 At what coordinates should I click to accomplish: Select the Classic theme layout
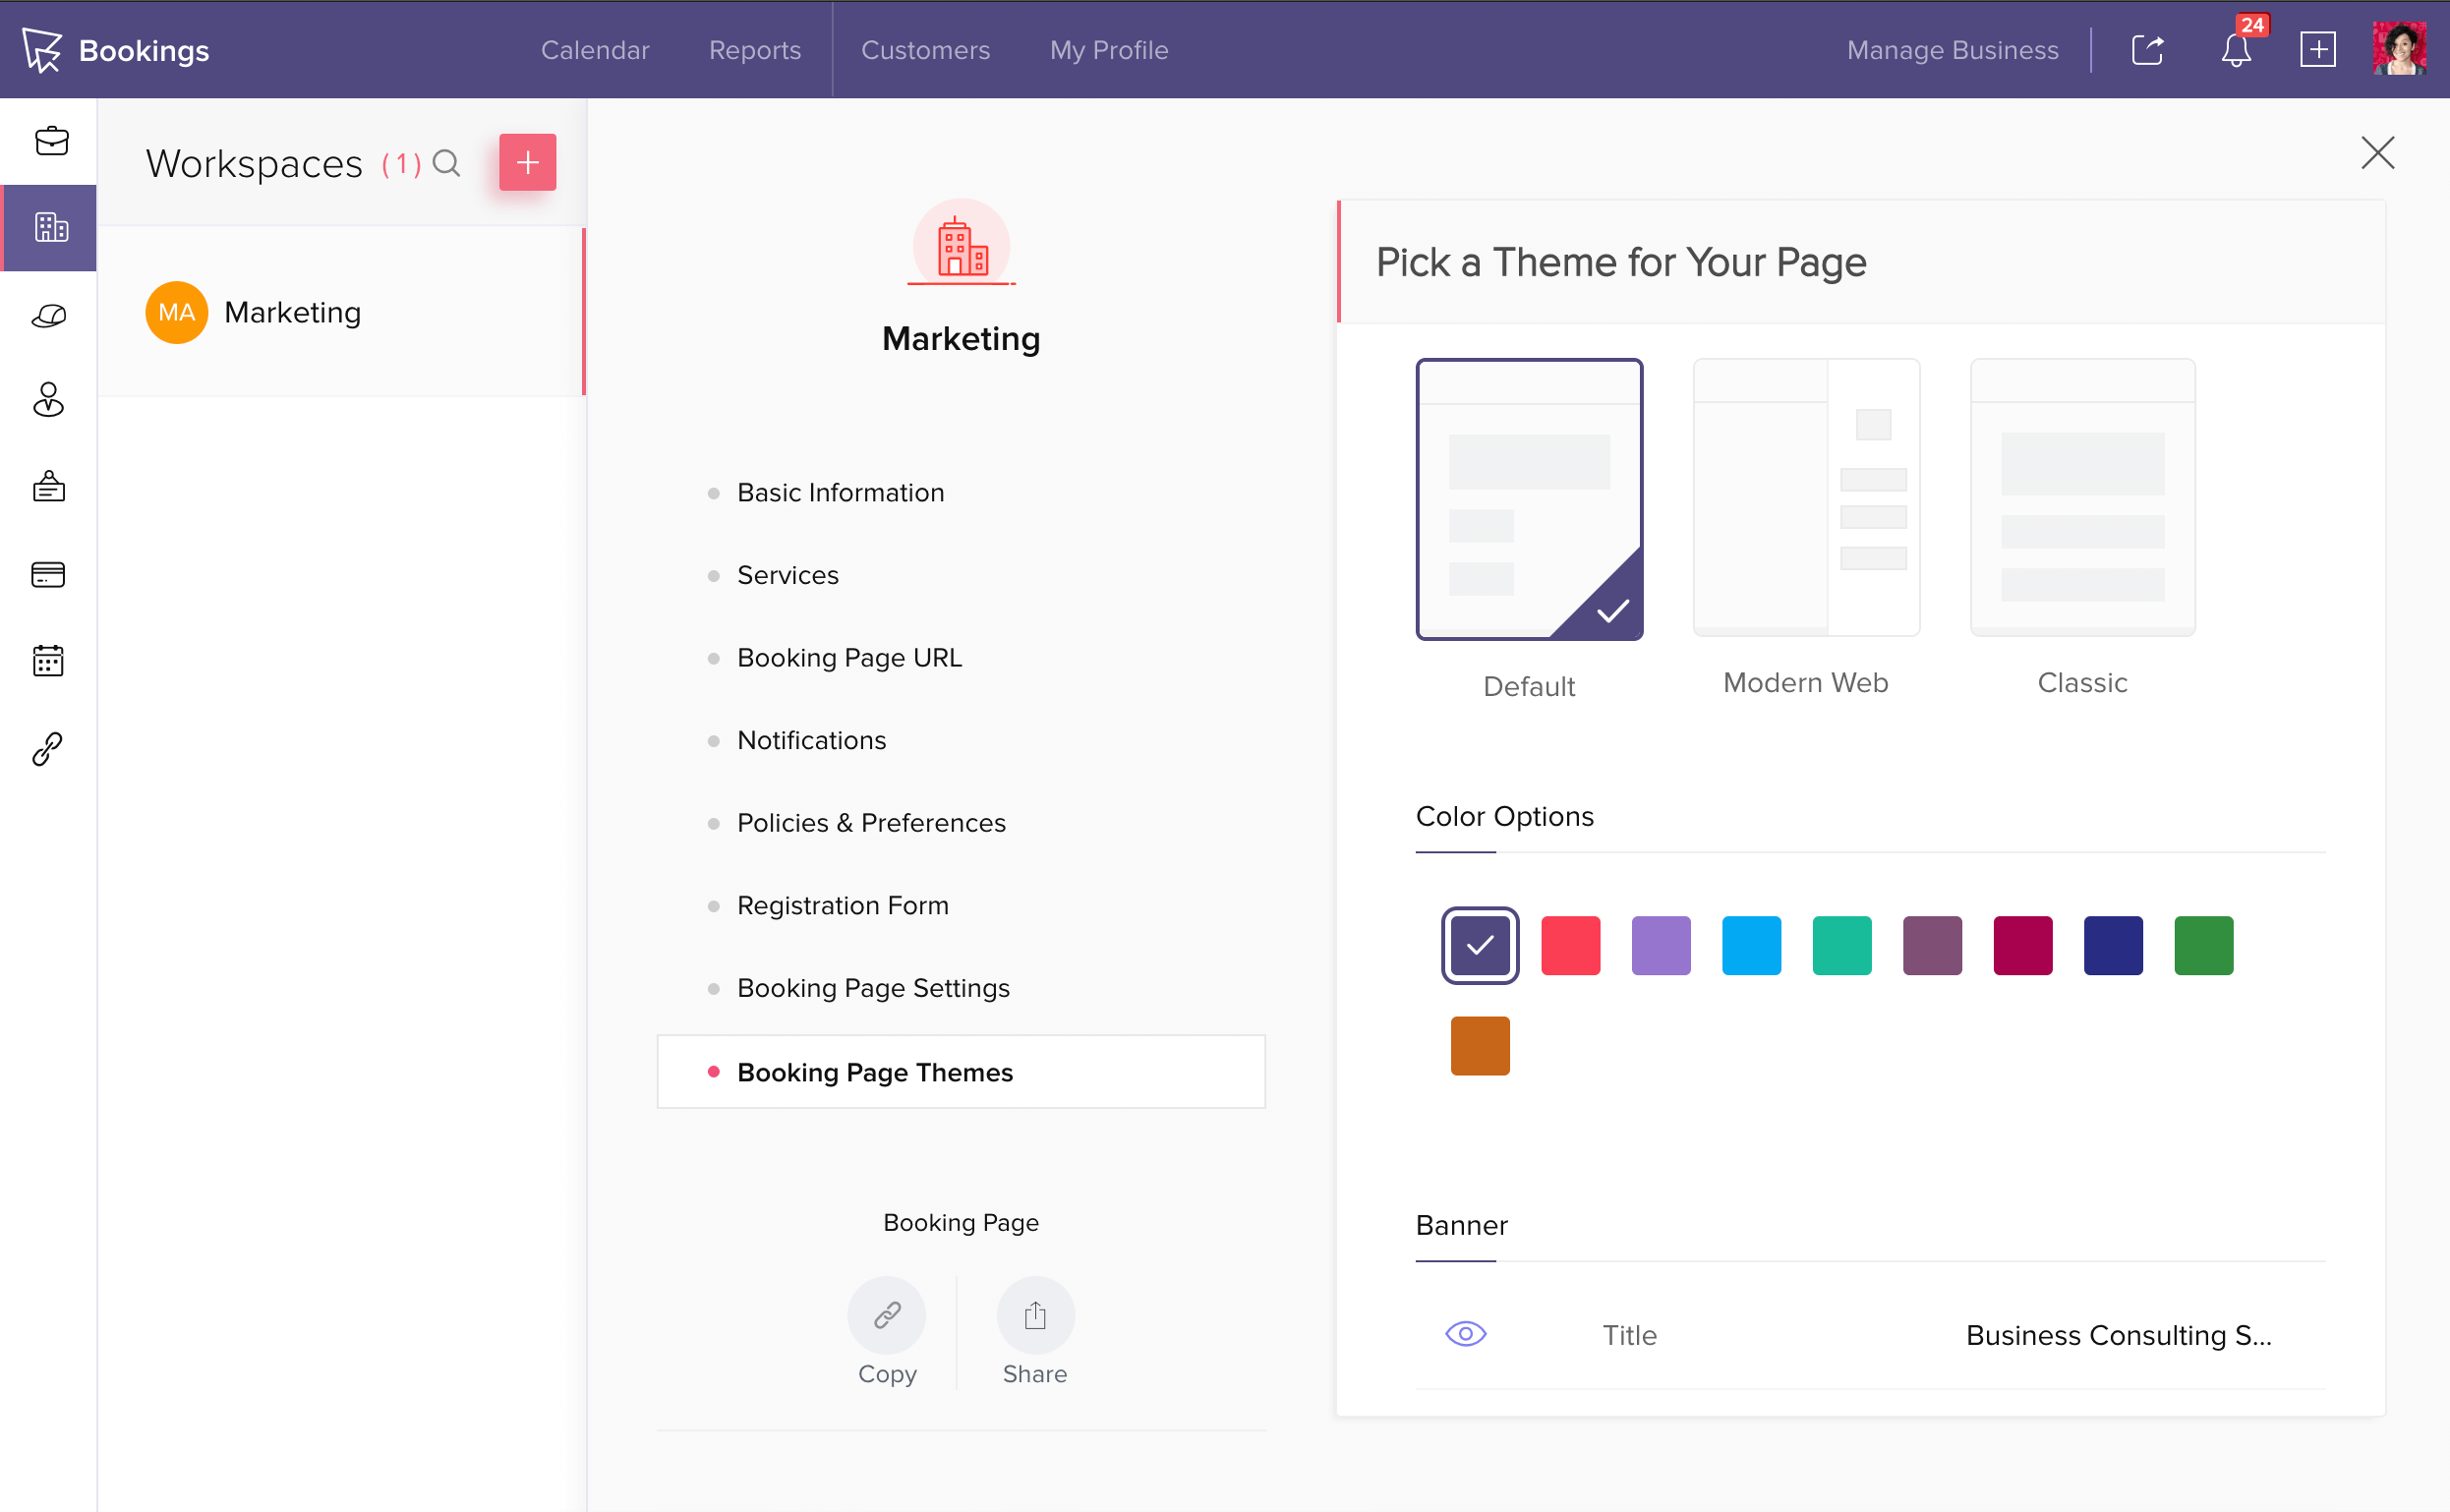click(2082, 498)
